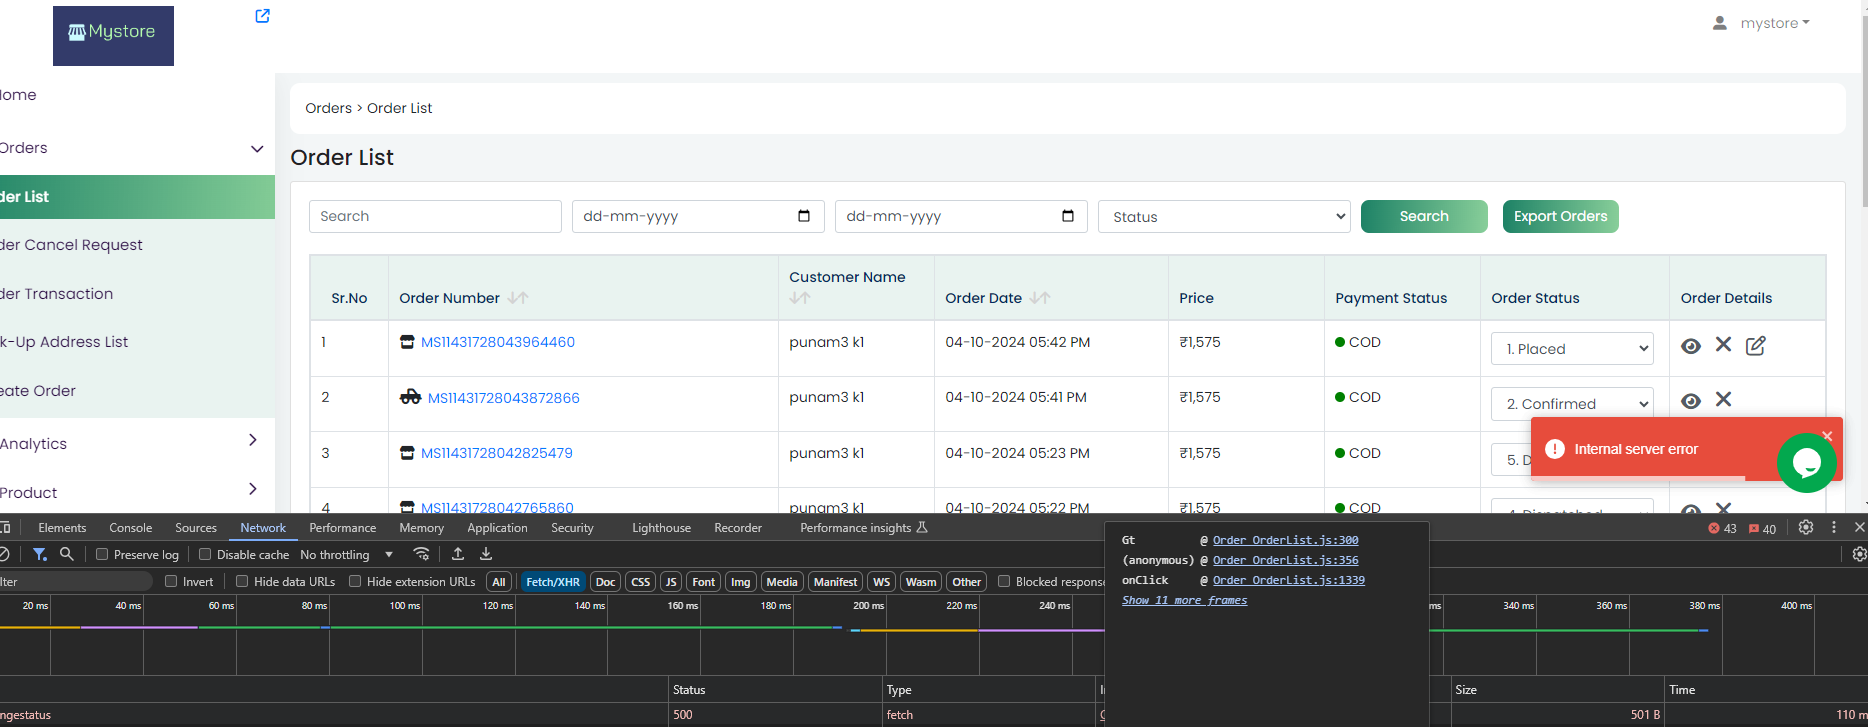The width and height of the screenshot is (1868, 727).
Task: Click the network filter funnel icon
Action: (40, 554)
